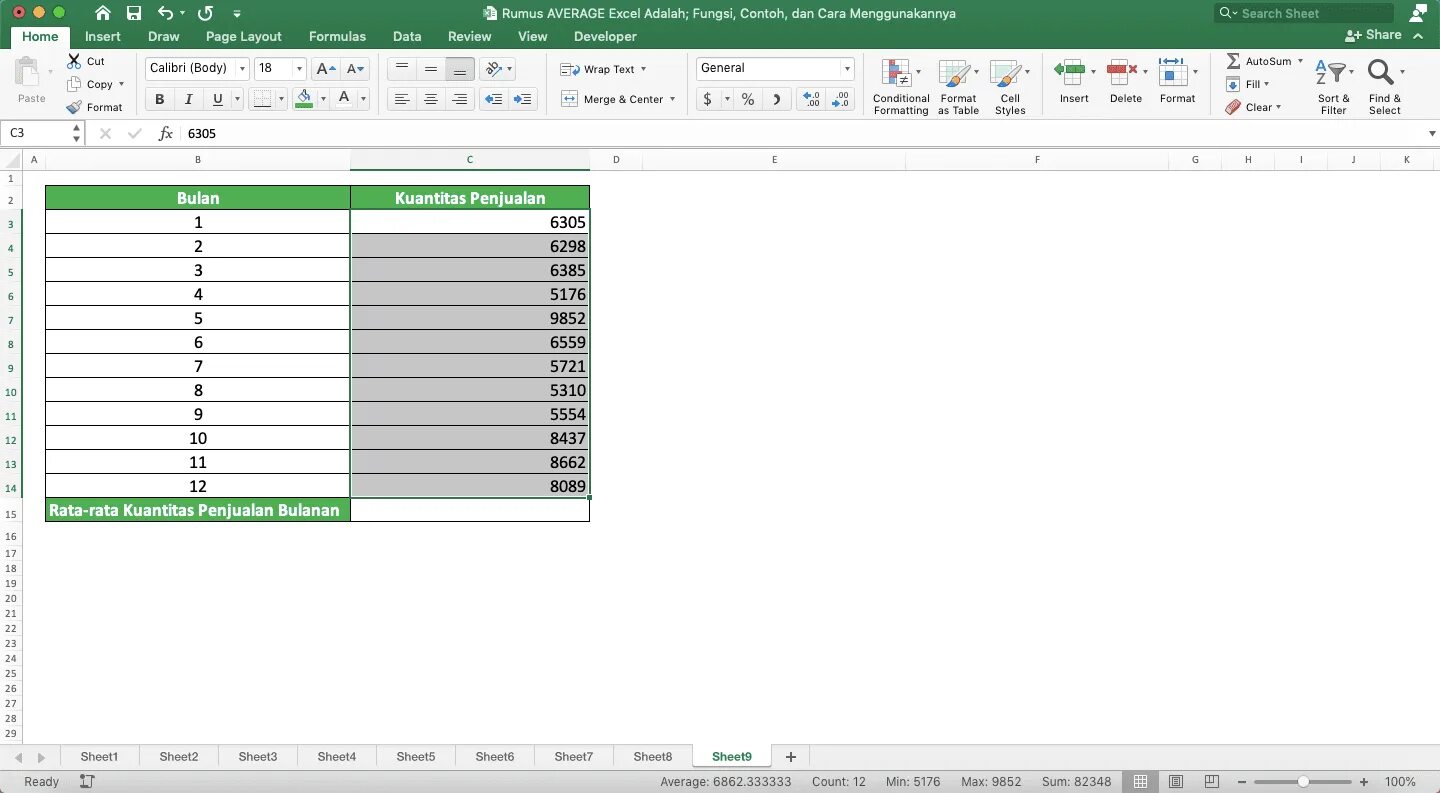Apply comma style format
This screenshot has height=793, width=1440.
(777, 99)
